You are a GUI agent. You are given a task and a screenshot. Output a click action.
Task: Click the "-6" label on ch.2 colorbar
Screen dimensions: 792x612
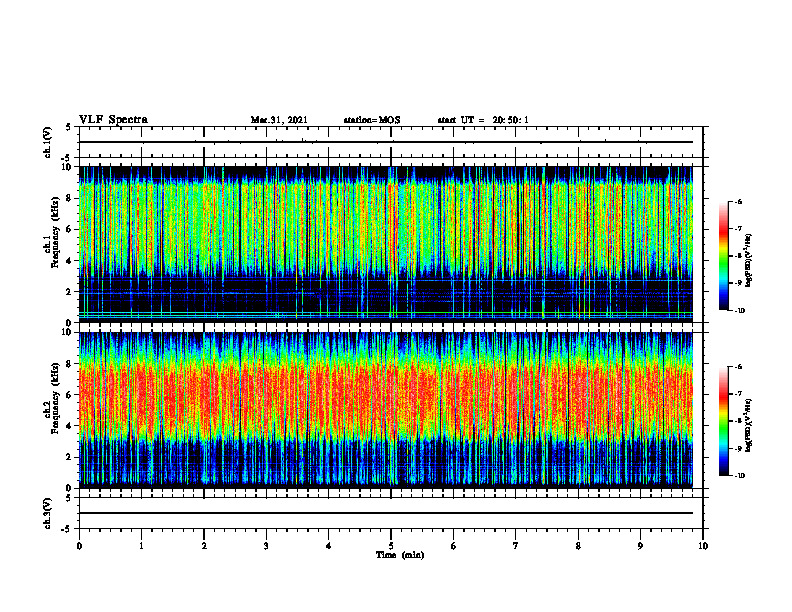click(738, 367)
